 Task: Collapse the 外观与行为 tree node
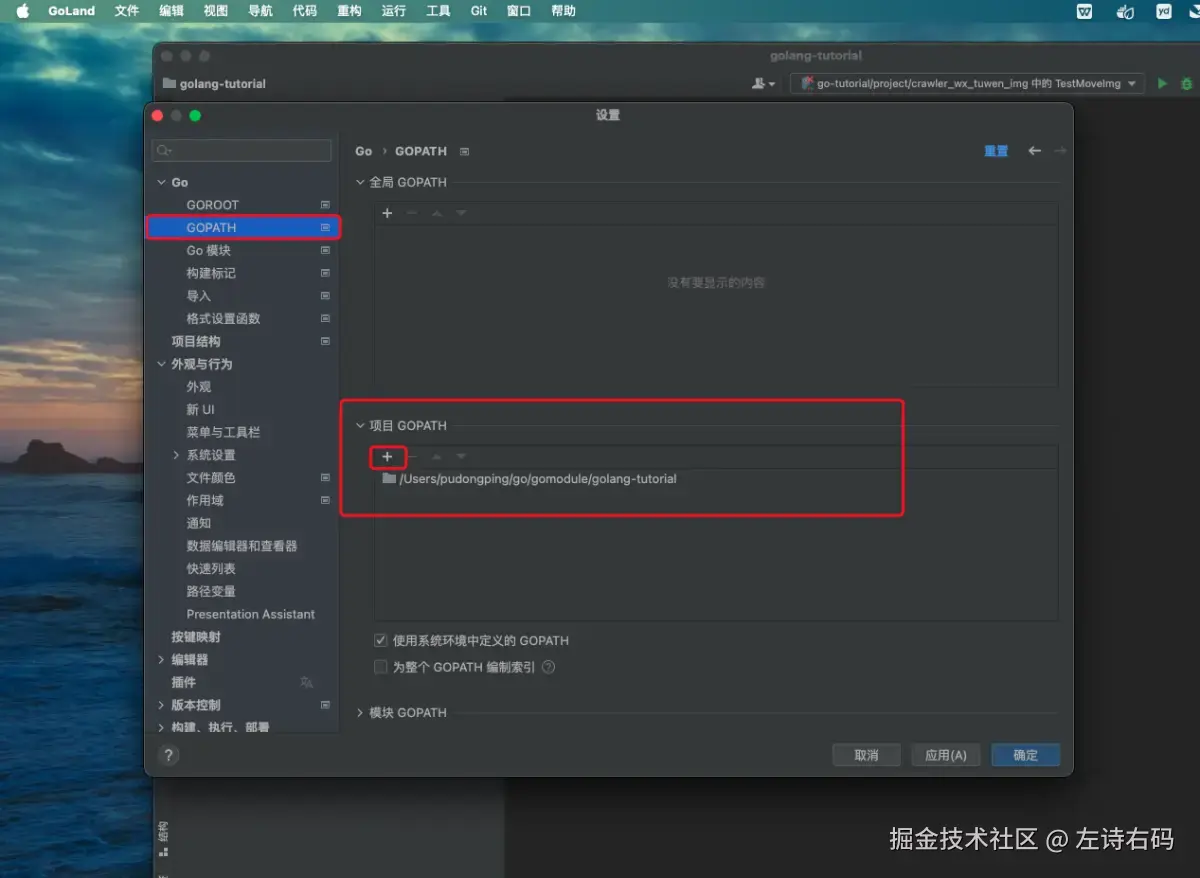pos(162,364)
